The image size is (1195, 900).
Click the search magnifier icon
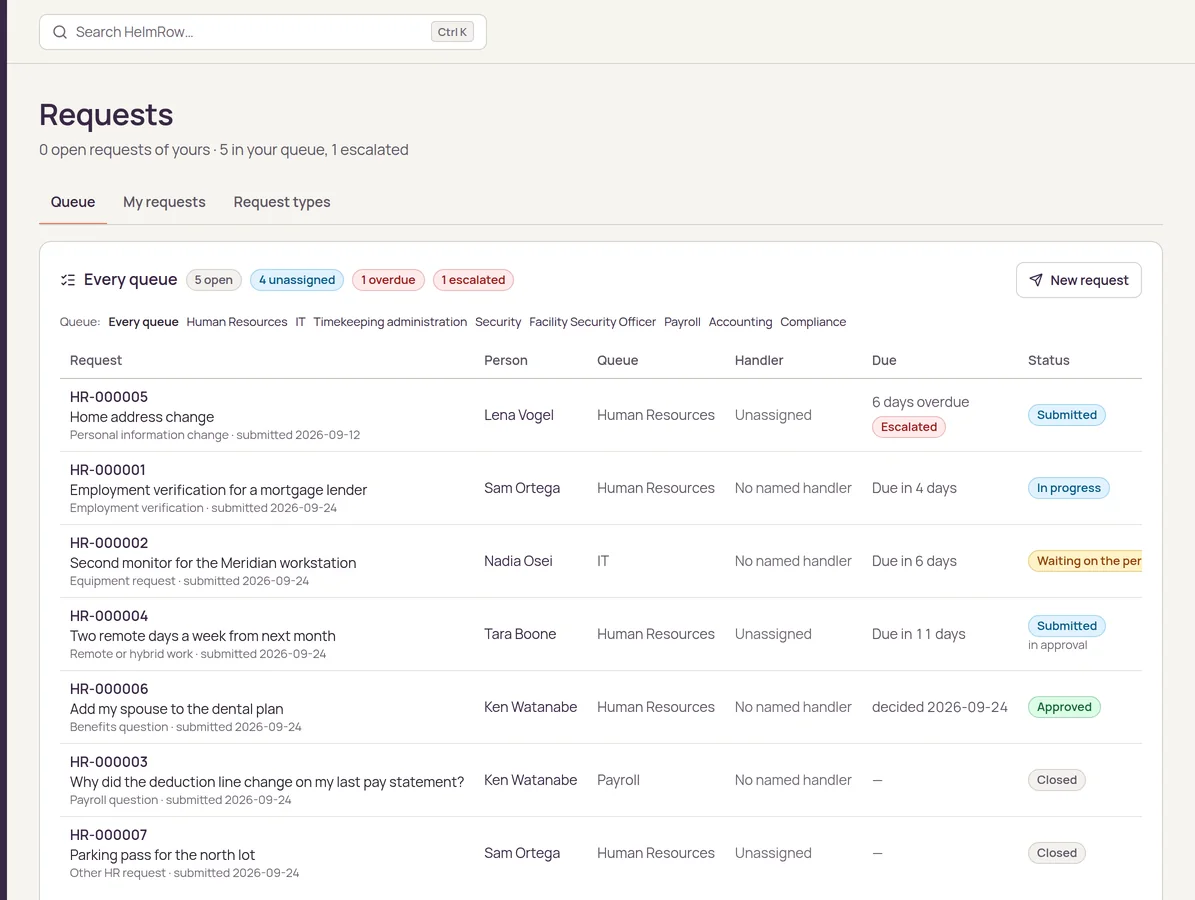pos(59,32)
